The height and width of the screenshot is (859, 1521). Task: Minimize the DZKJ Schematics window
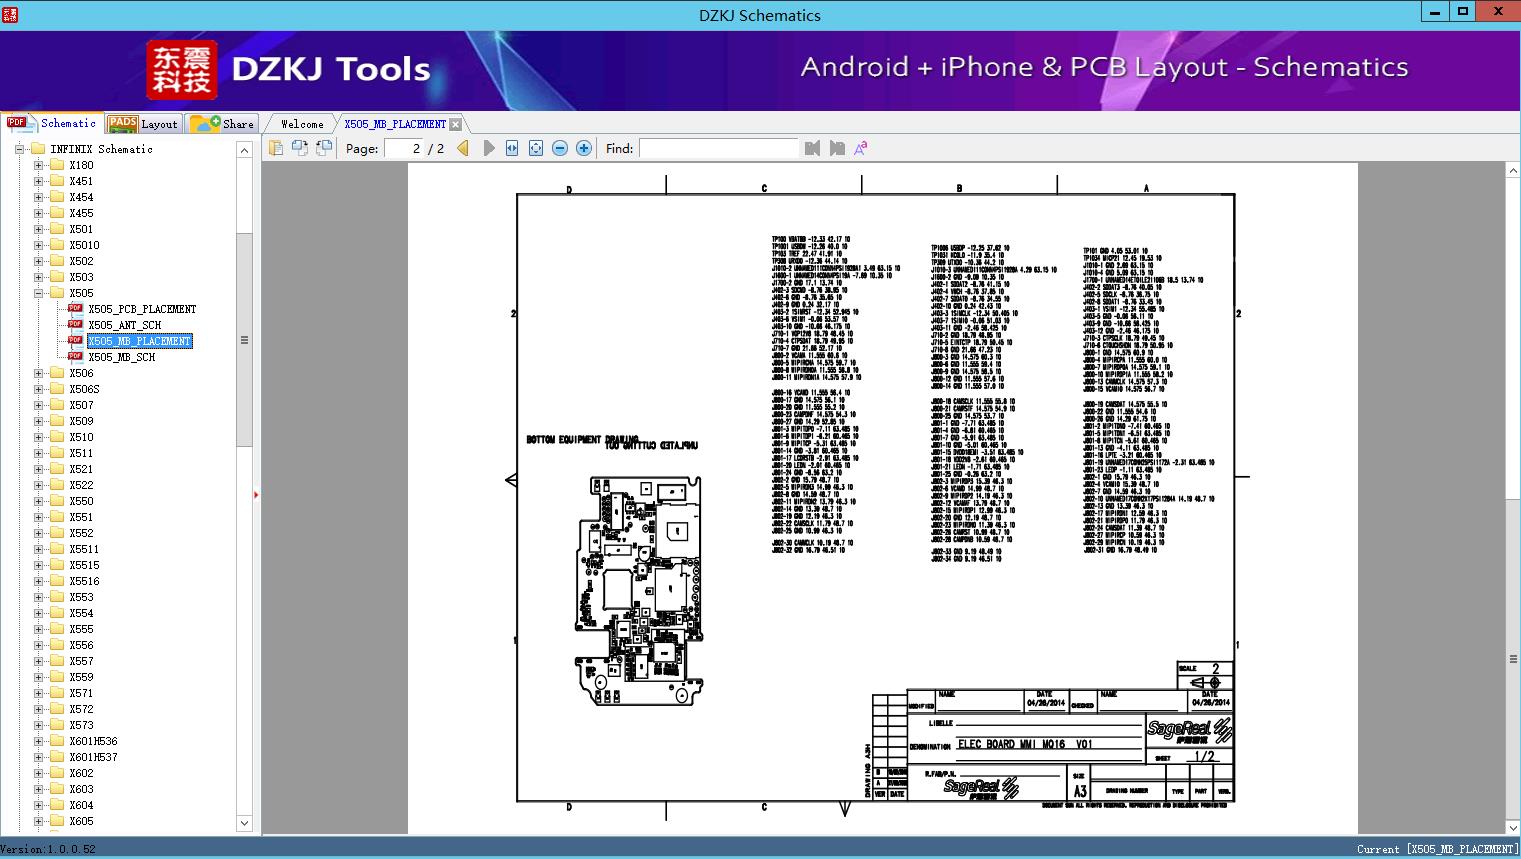pyautogui.click(x=1435, y=12)
